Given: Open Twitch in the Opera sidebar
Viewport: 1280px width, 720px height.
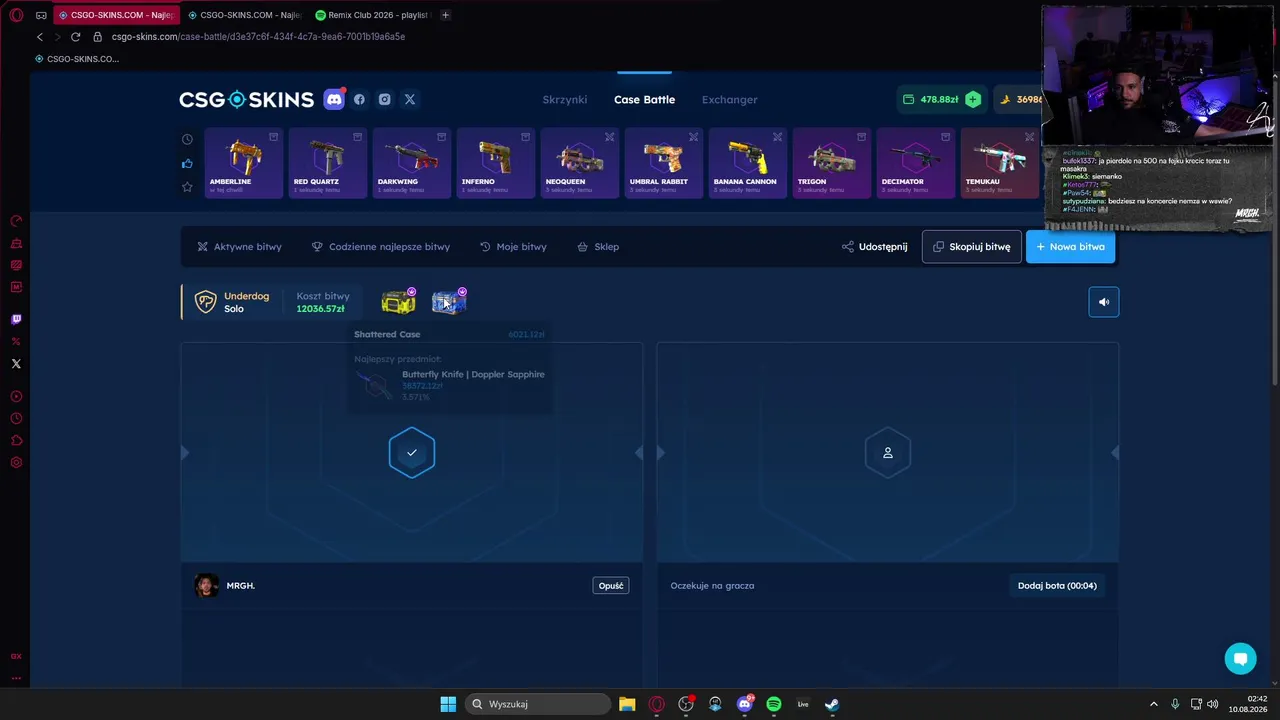Looking at the screenshot, I should point(16,320).
